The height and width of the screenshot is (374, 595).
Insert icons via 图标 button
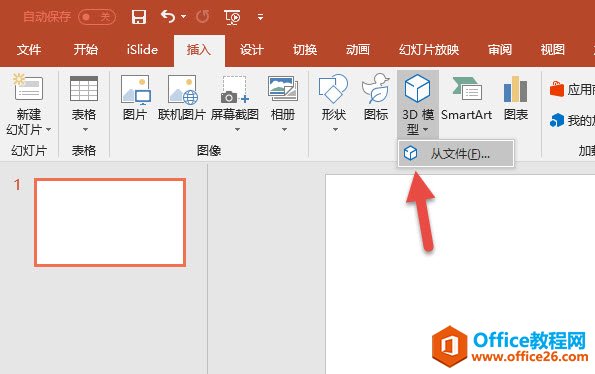[376, 98]
